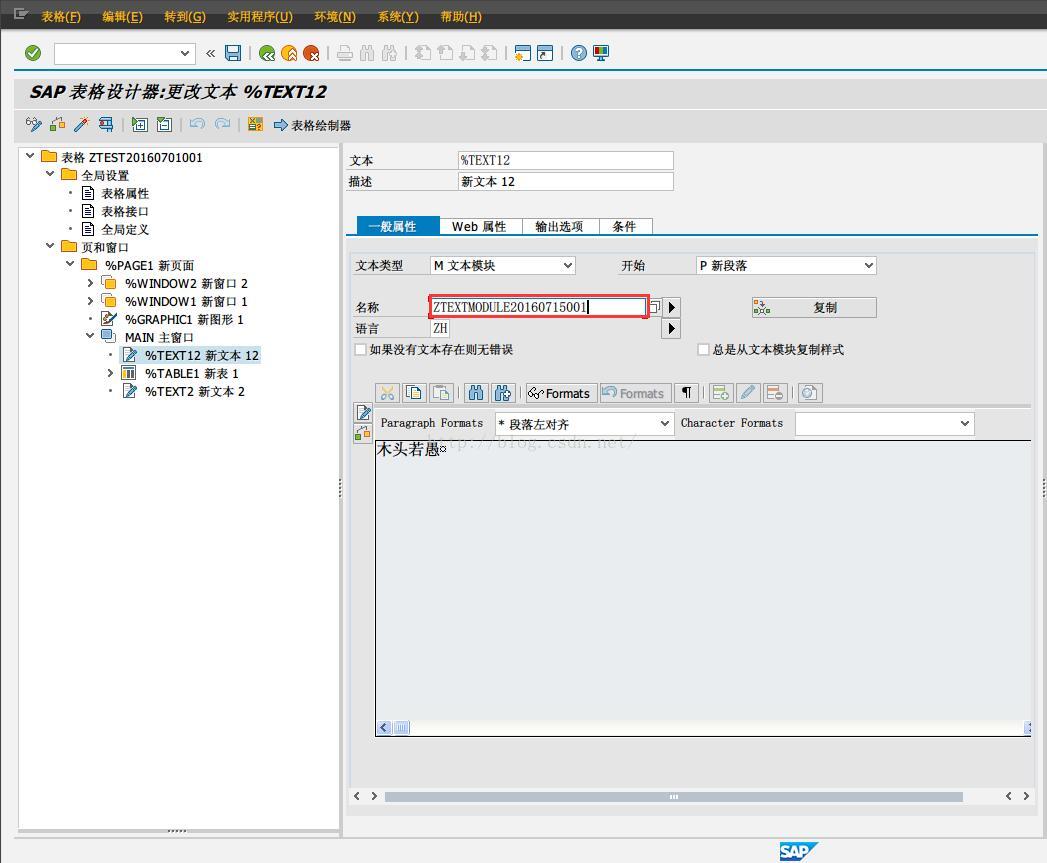The width and height of the screenshot is (1047, 863).
Task: Click the Undo icon in the designer toolbar
Action: pos(197,124)
